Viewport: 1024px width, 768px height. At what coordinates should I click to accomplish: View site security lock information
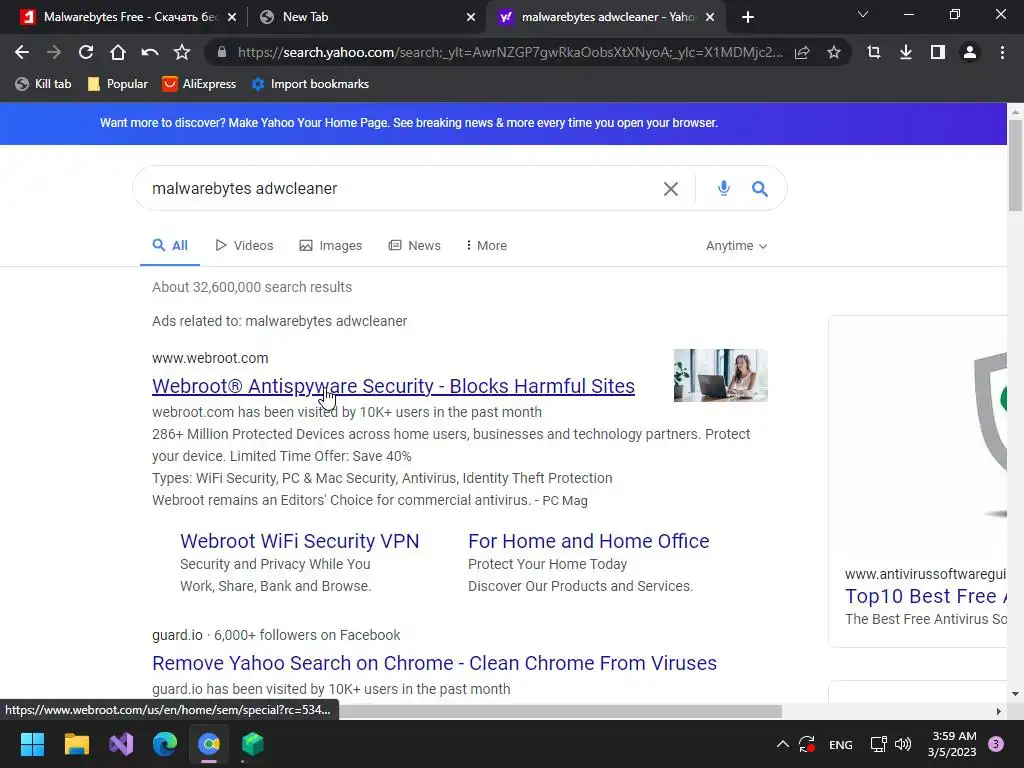[x=221, y=52]
